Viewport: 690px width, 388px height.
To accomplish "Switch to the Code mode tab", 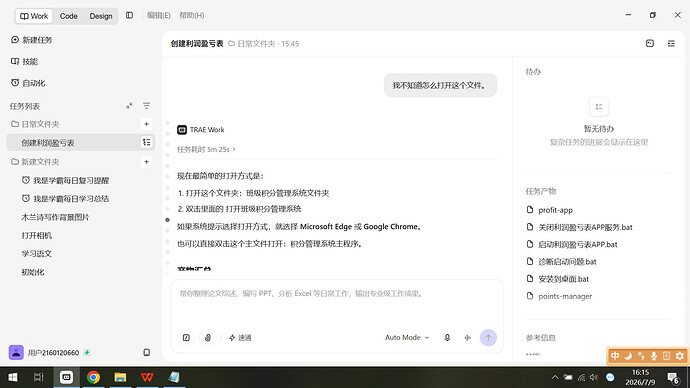I will (x=68, y=16).
